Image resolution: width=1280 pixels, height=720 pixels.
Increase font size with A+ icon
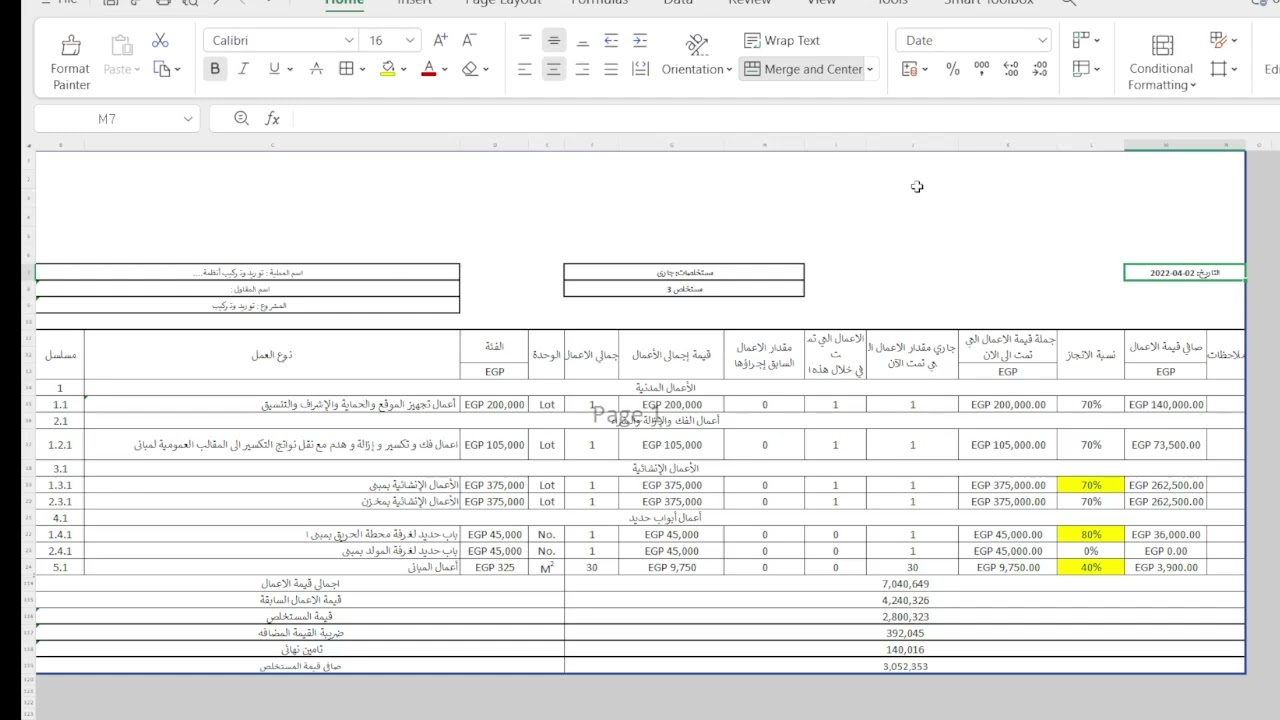tap(440, 40)
